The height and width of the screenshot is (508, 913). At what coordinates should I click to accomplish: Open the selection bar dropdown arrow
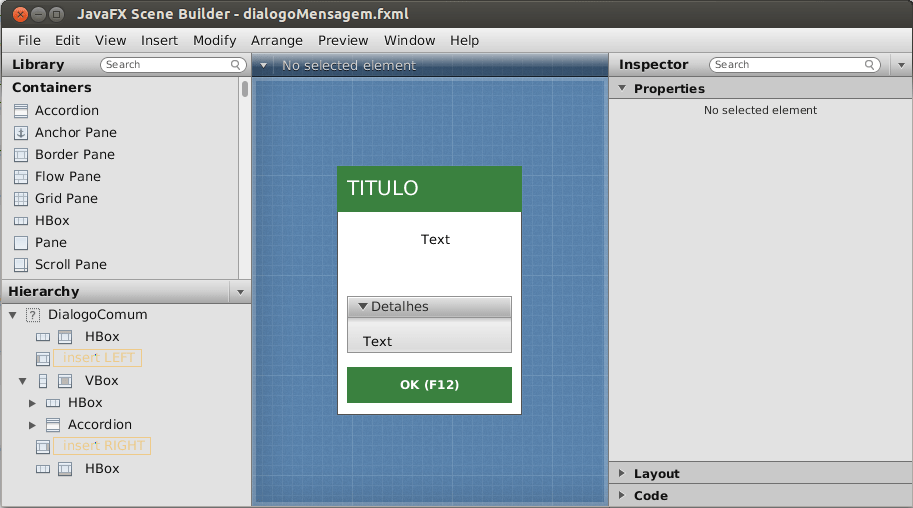pos(263,65)
